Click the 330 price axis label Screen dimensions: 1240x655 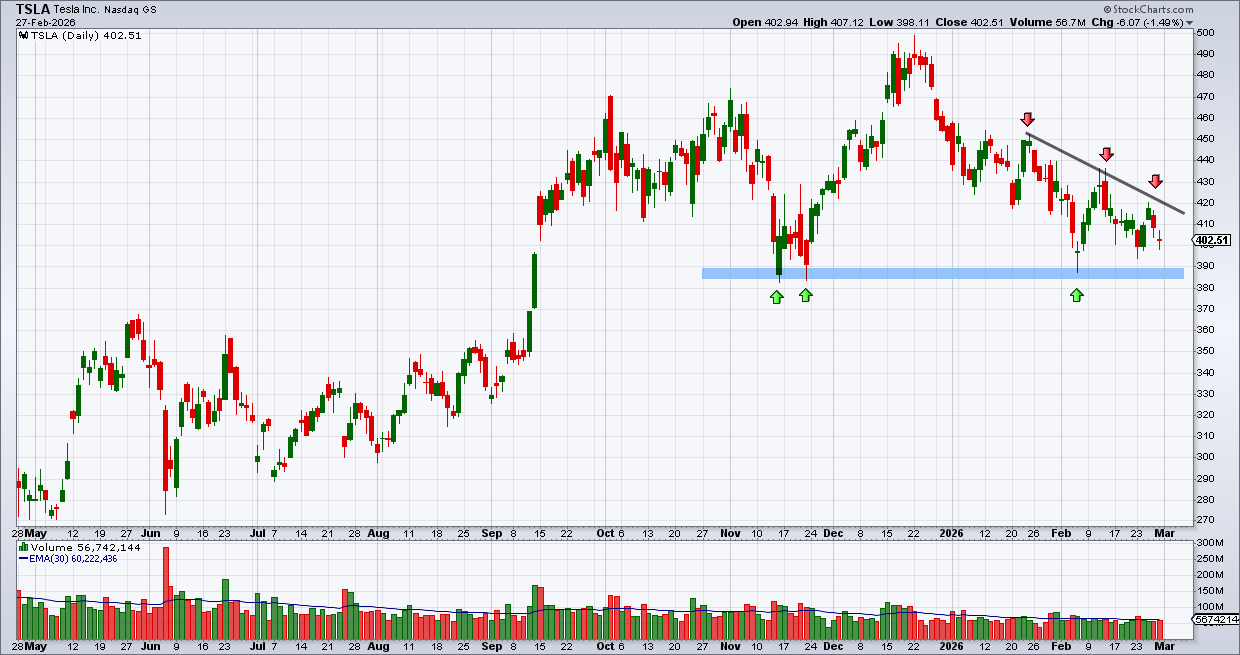pyautogui.click(x=1206, y=393)
